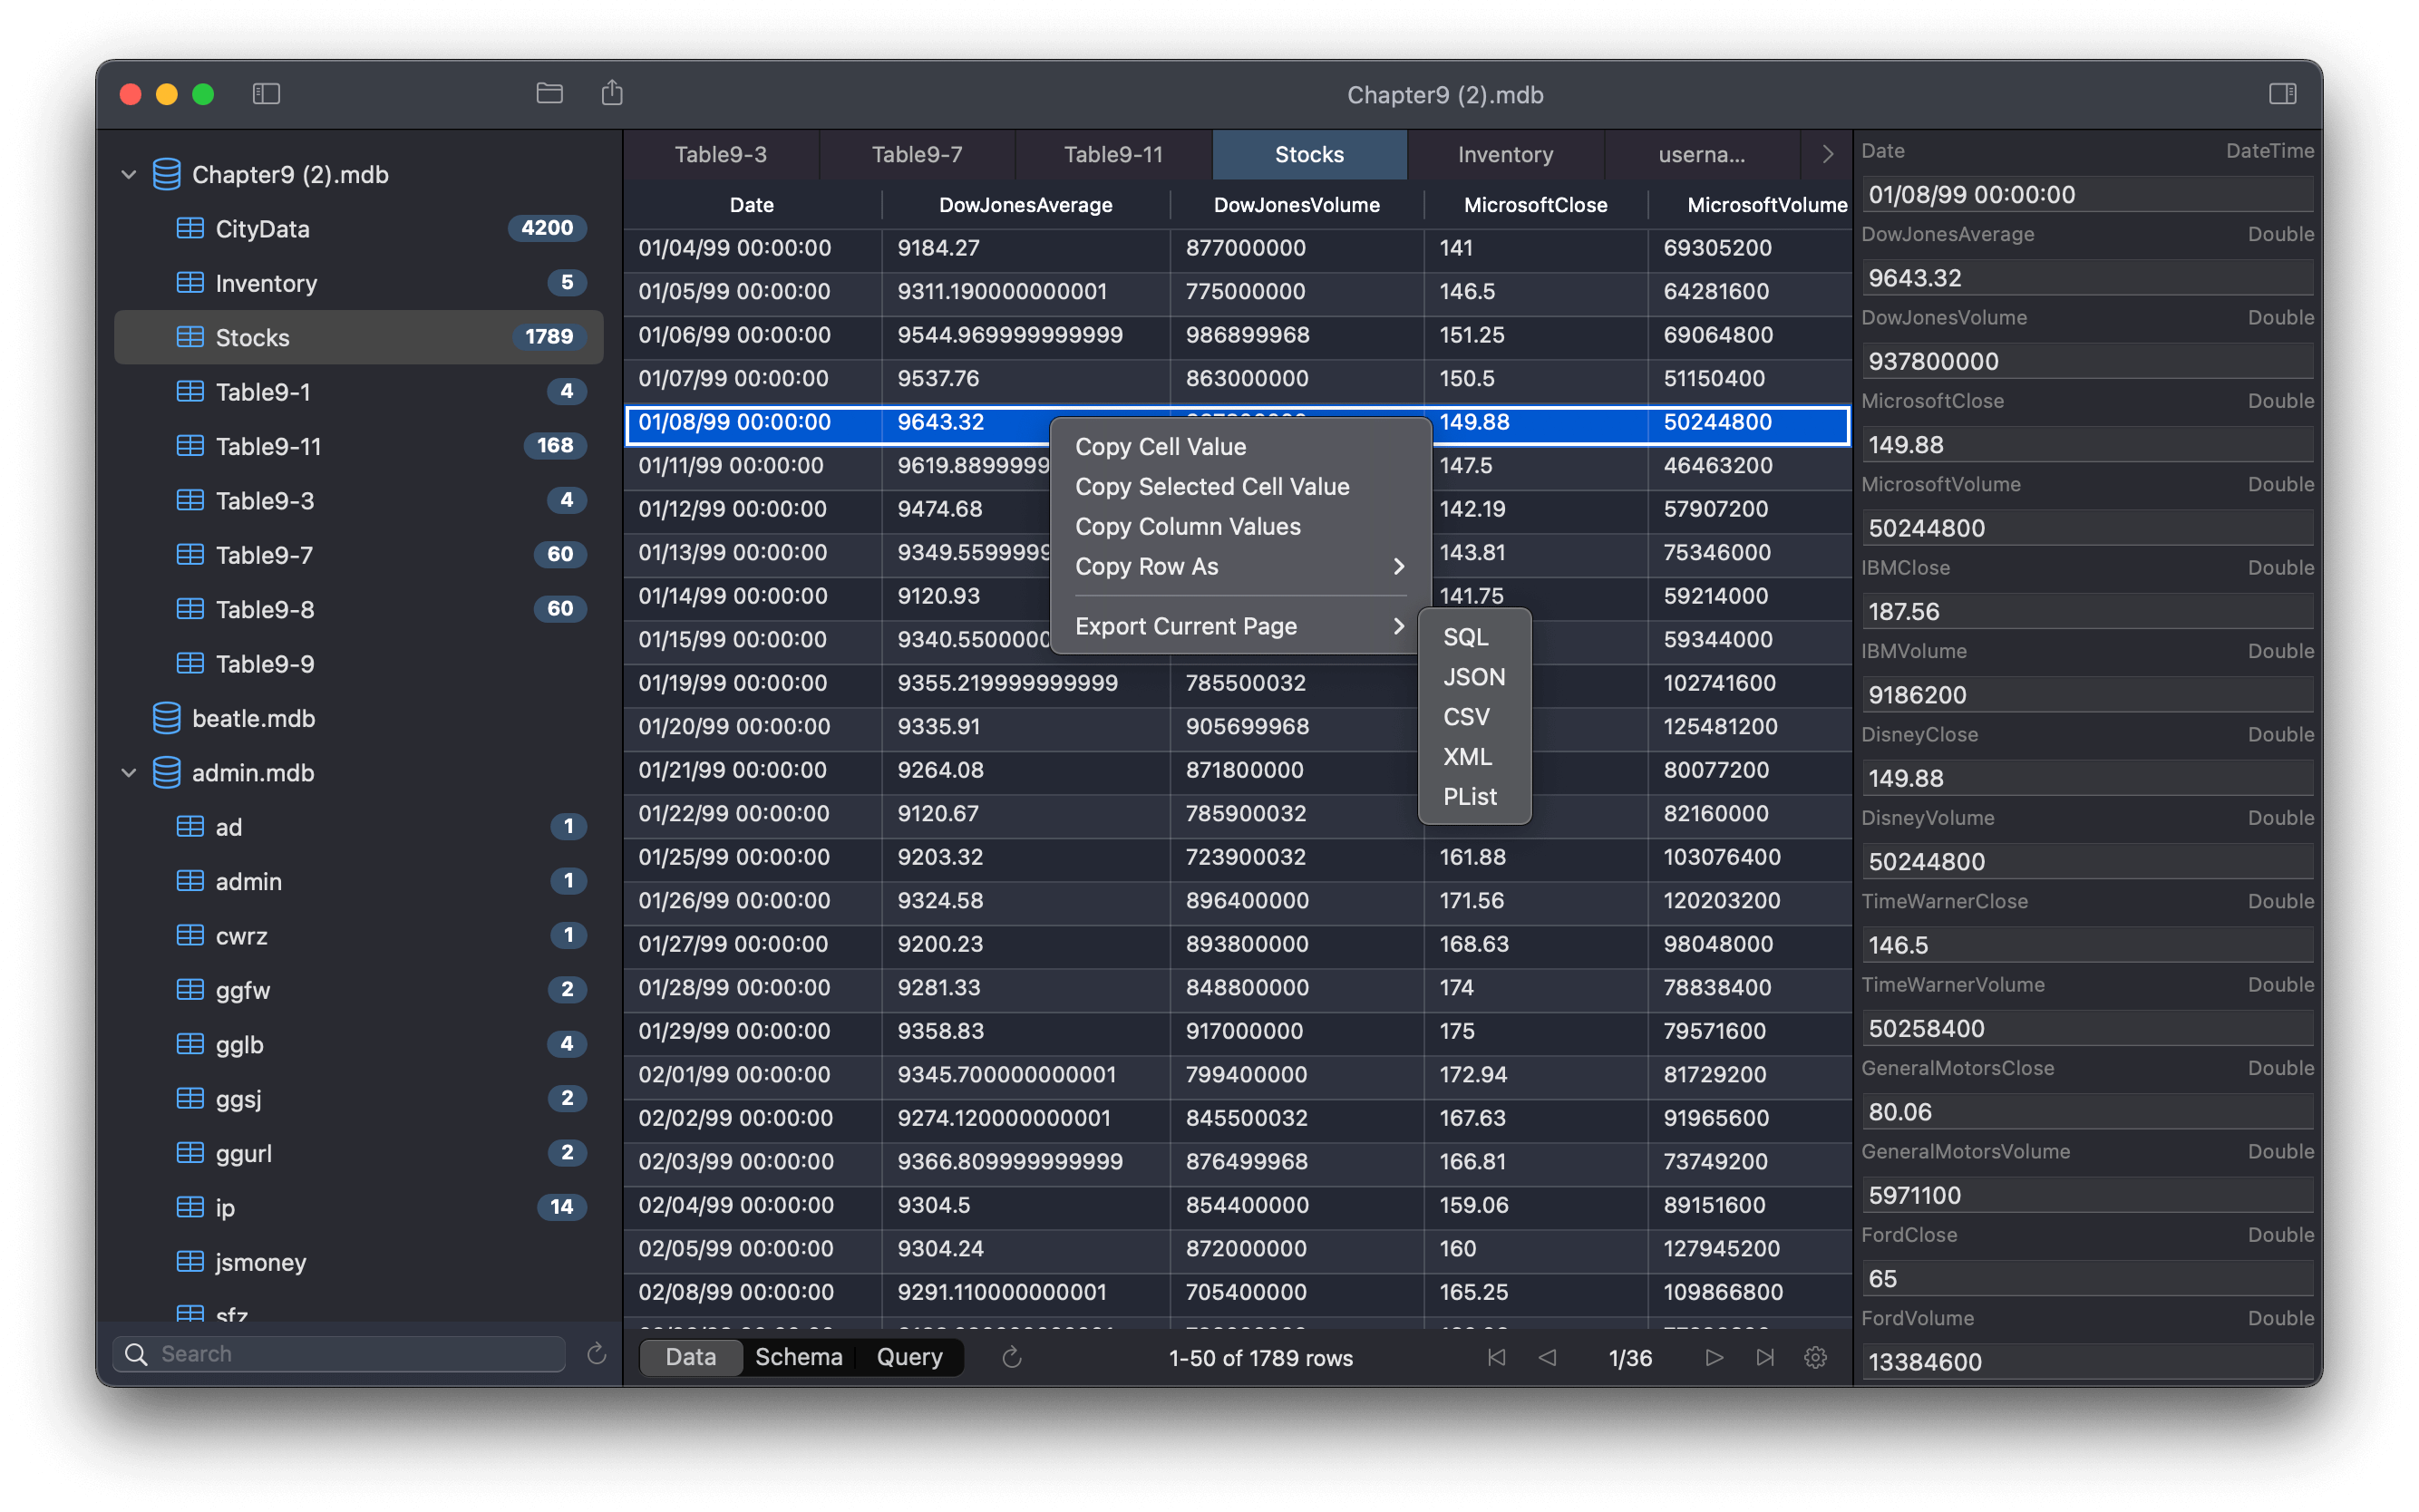Switch to the Schema view
The width and height of the screenshot is (2419, 1512).
click(798, 1357)
